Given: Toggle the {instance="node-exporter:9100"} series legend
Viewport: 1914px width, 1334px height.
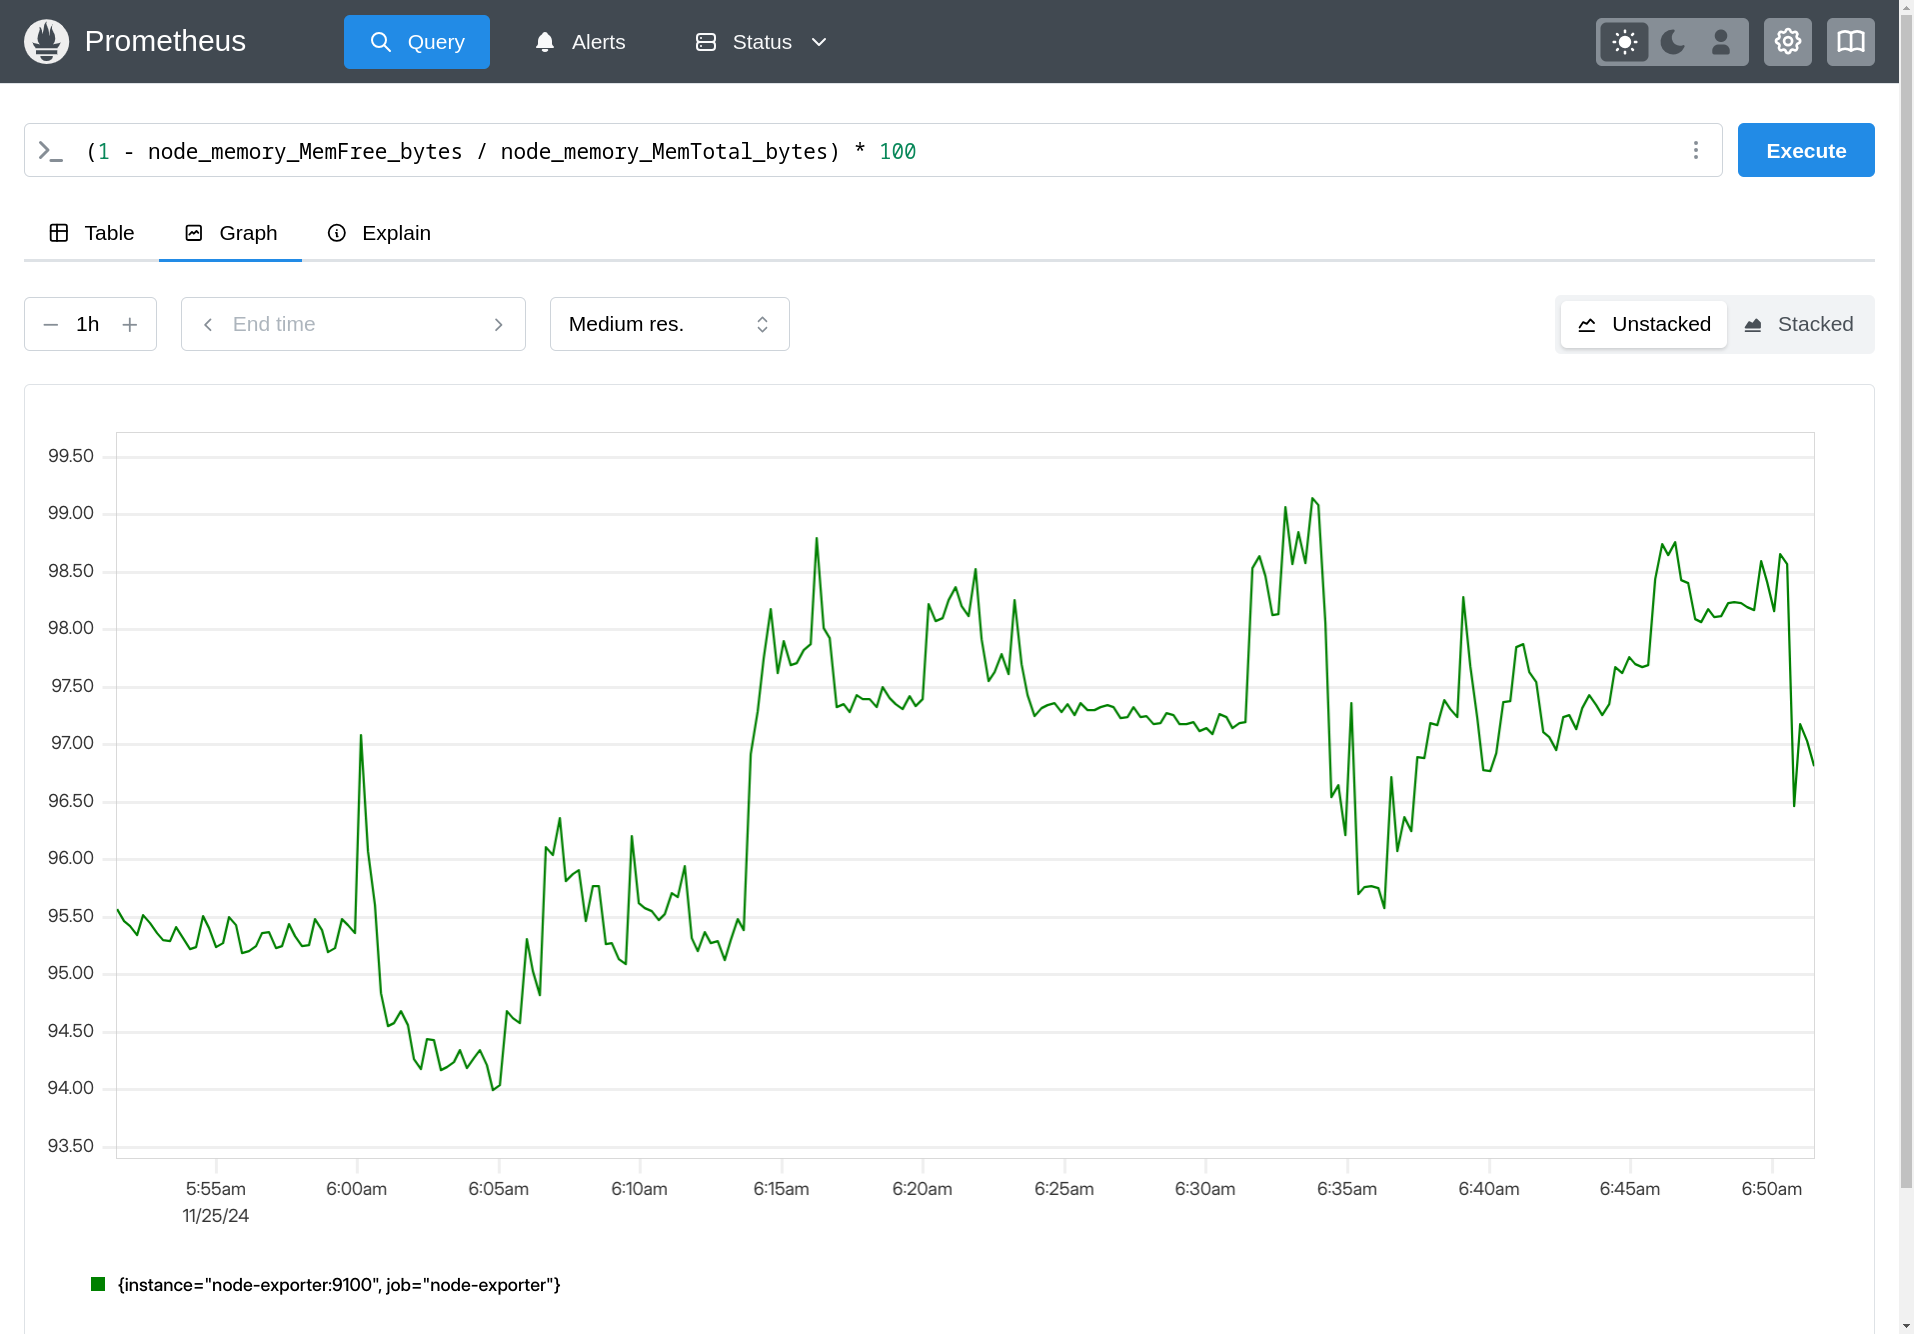Looking at the screenshot, I should click(x=338, y=1285).
